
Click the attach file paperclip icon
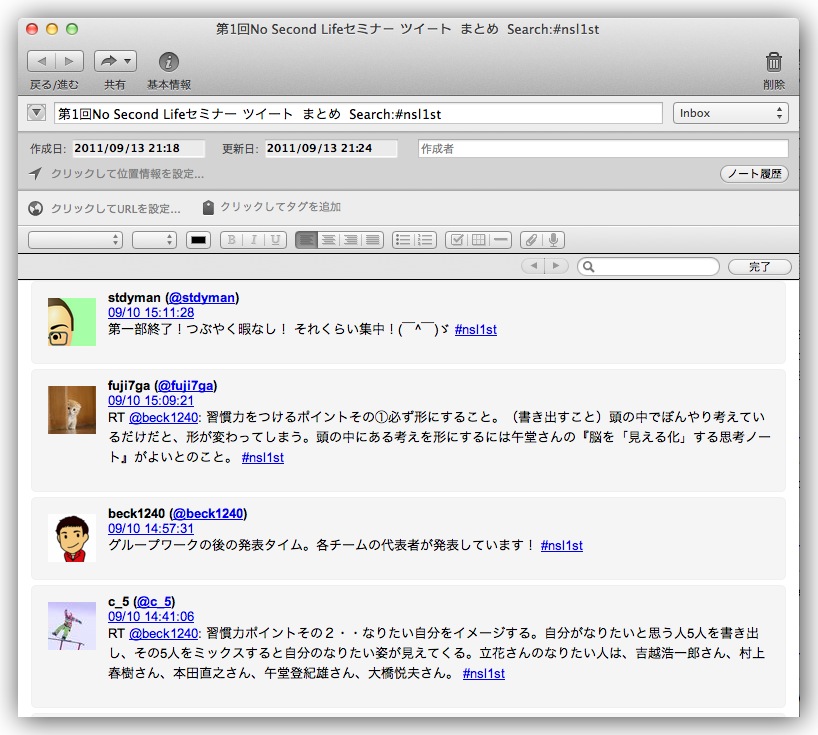pos(530,240)
